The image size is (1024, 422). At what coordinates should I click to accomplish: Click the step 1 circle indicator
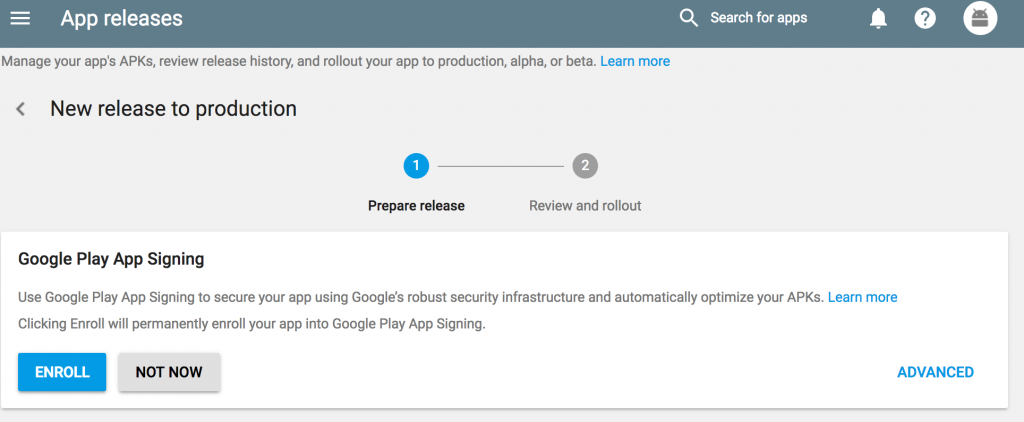(416, 166)
